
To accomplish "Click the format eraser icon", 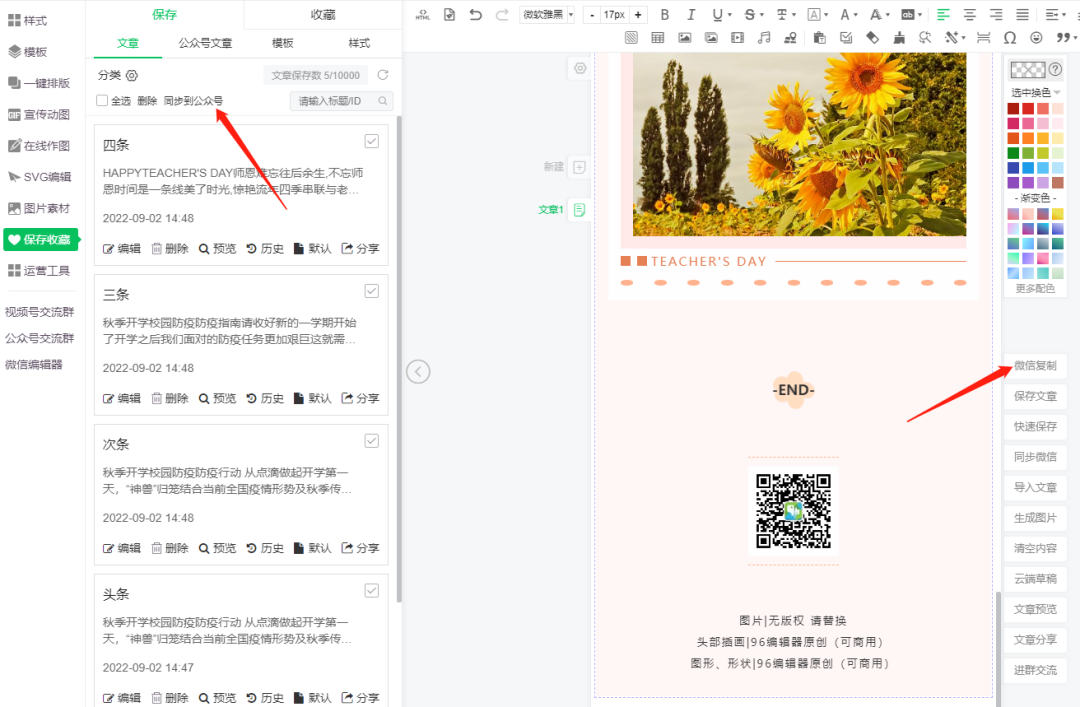I will pyautogui.click(x=873, y=38).
